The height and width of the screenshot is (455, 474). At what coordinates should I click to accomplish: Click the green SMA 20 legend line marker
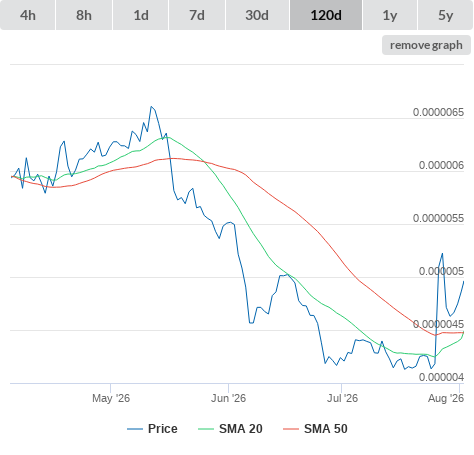206,429
